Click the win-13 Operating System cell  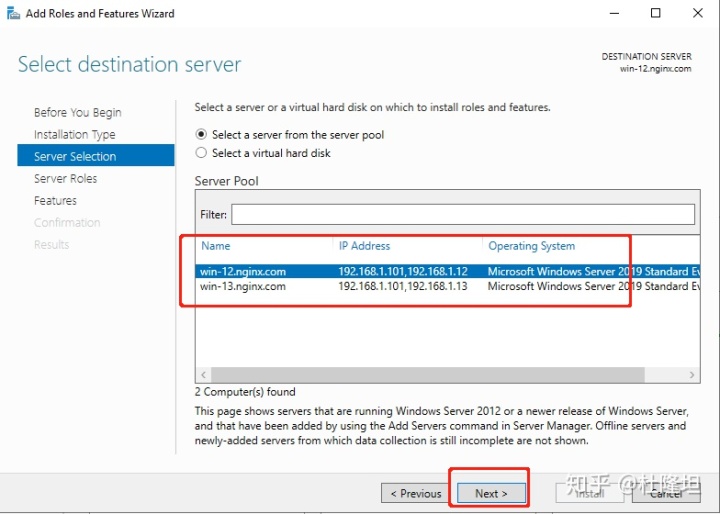point(594,286)
